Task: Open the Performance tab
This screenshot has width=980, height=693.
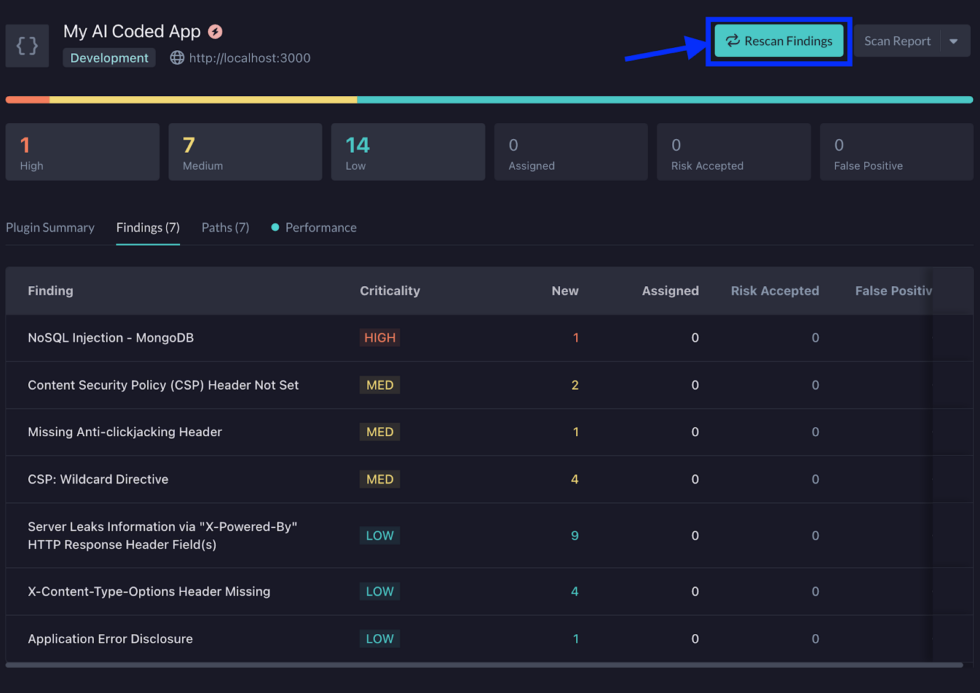Action: (320, 227)
